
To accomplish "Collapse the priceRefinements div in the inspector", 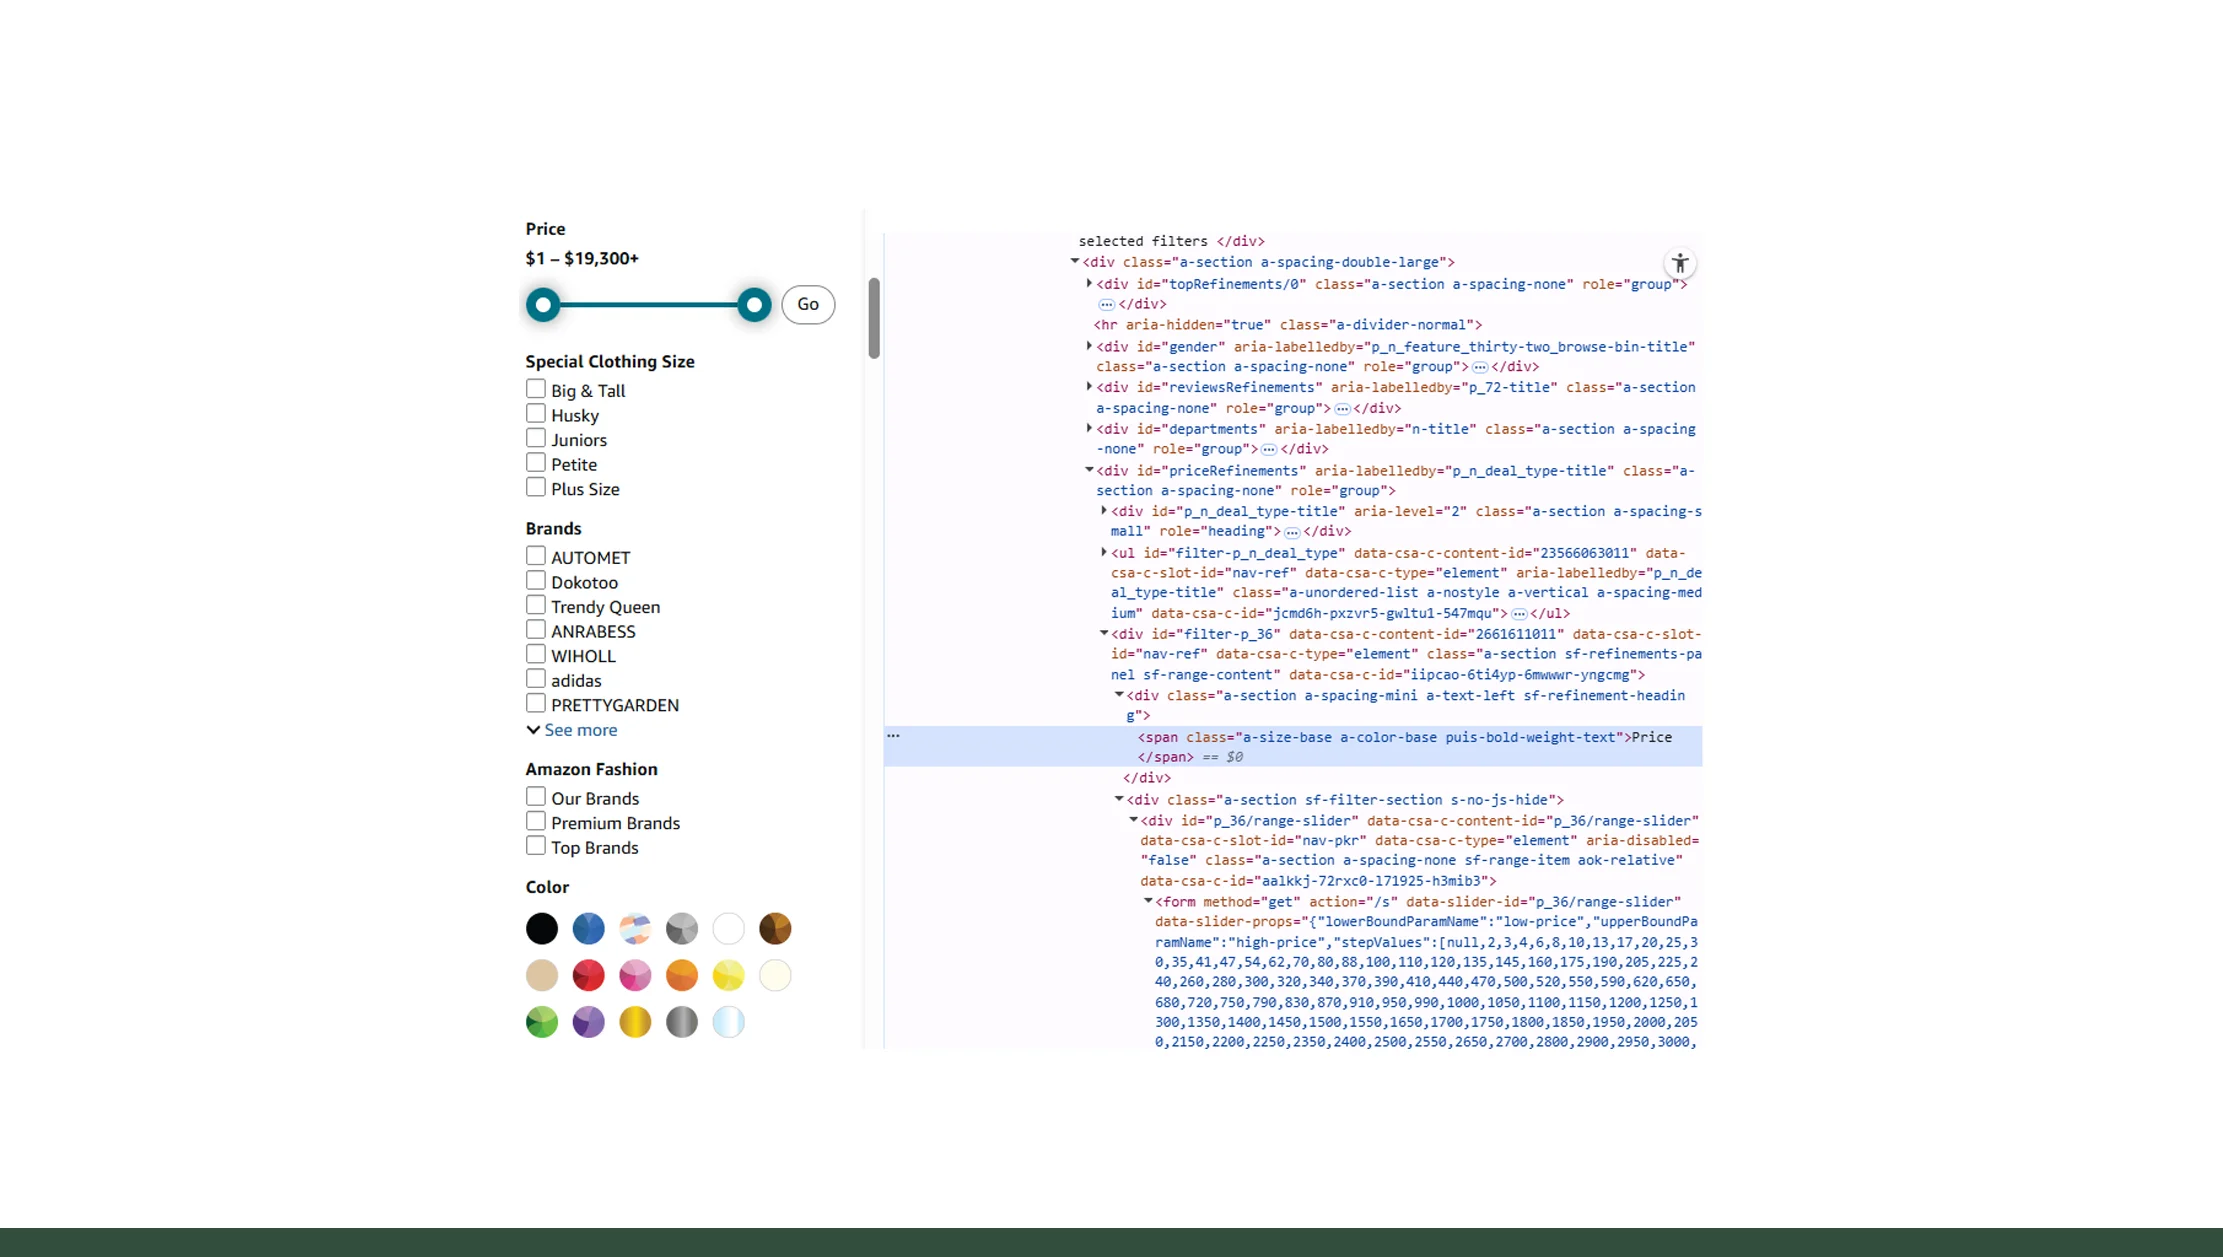I will click(1089, 470).
